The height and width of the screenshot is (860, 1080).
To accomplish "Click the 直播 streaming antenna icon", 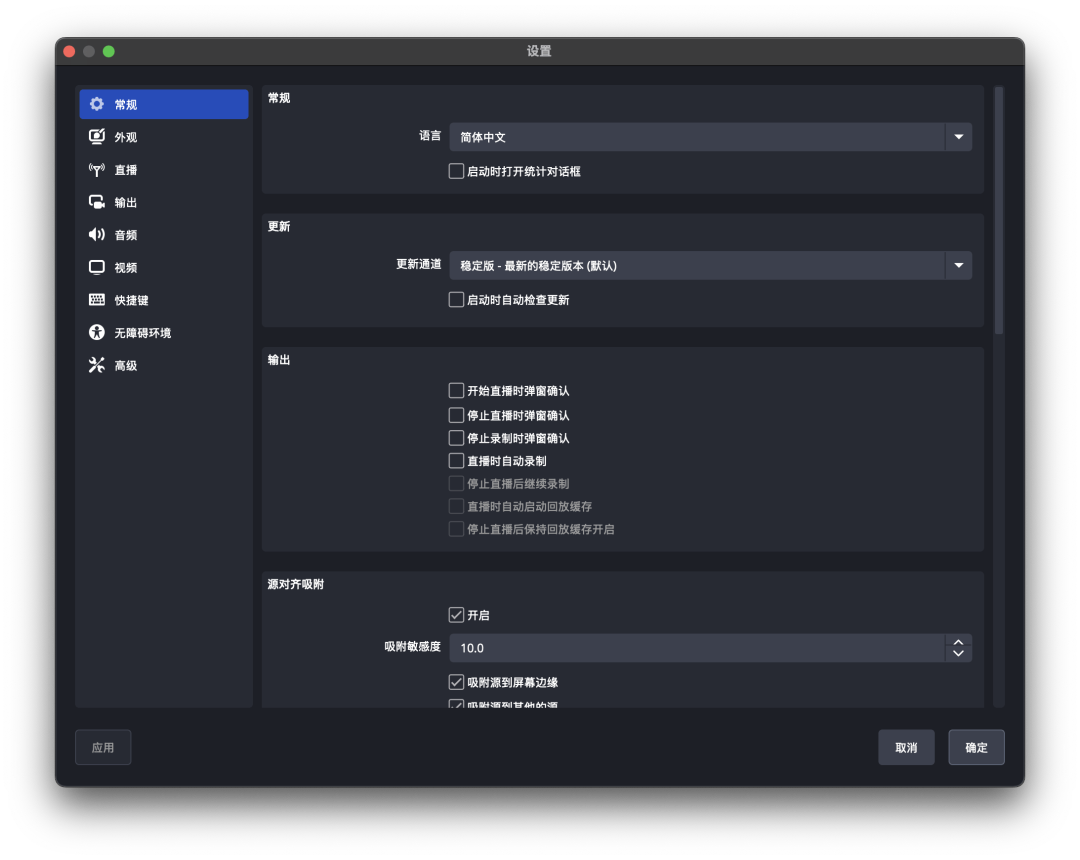I will (96, 169).
